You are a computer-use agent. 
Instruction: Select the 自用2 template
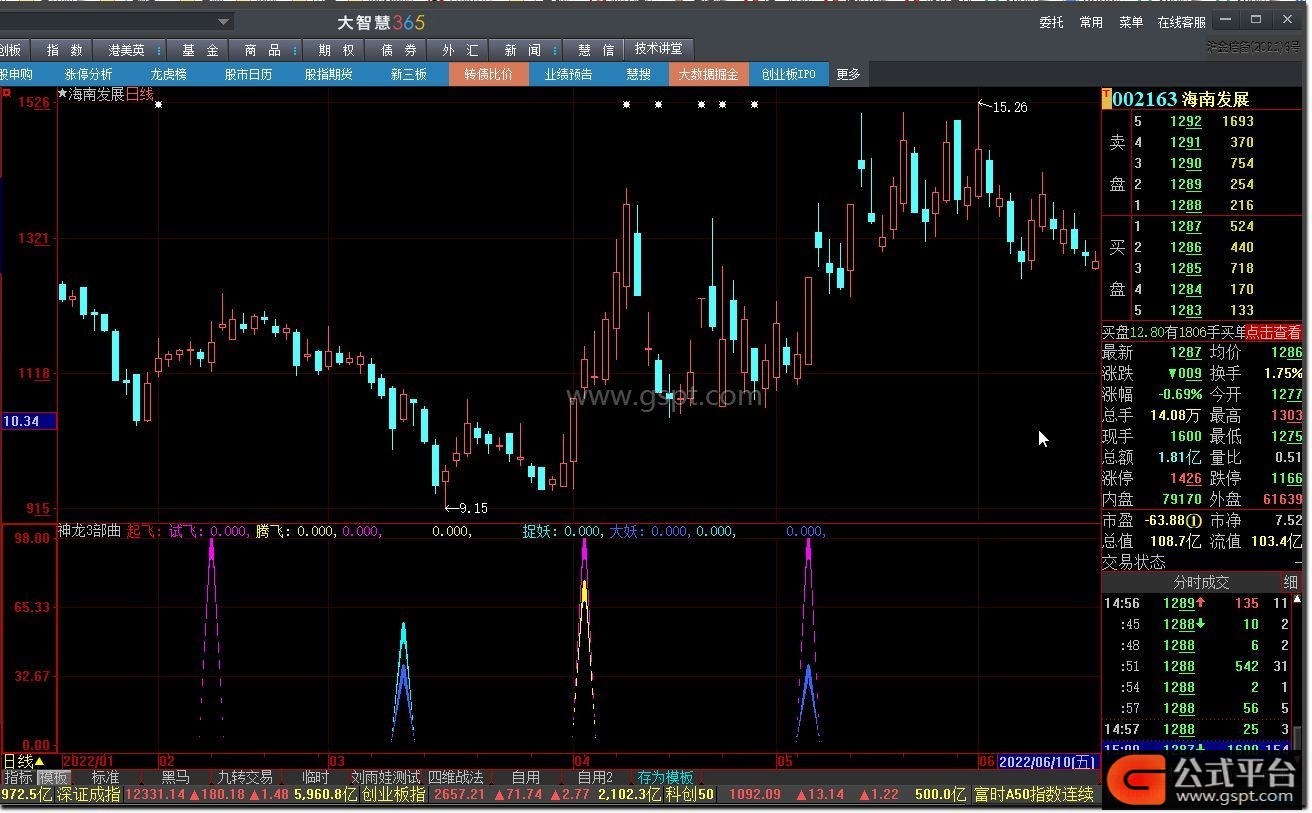[595, 777]
